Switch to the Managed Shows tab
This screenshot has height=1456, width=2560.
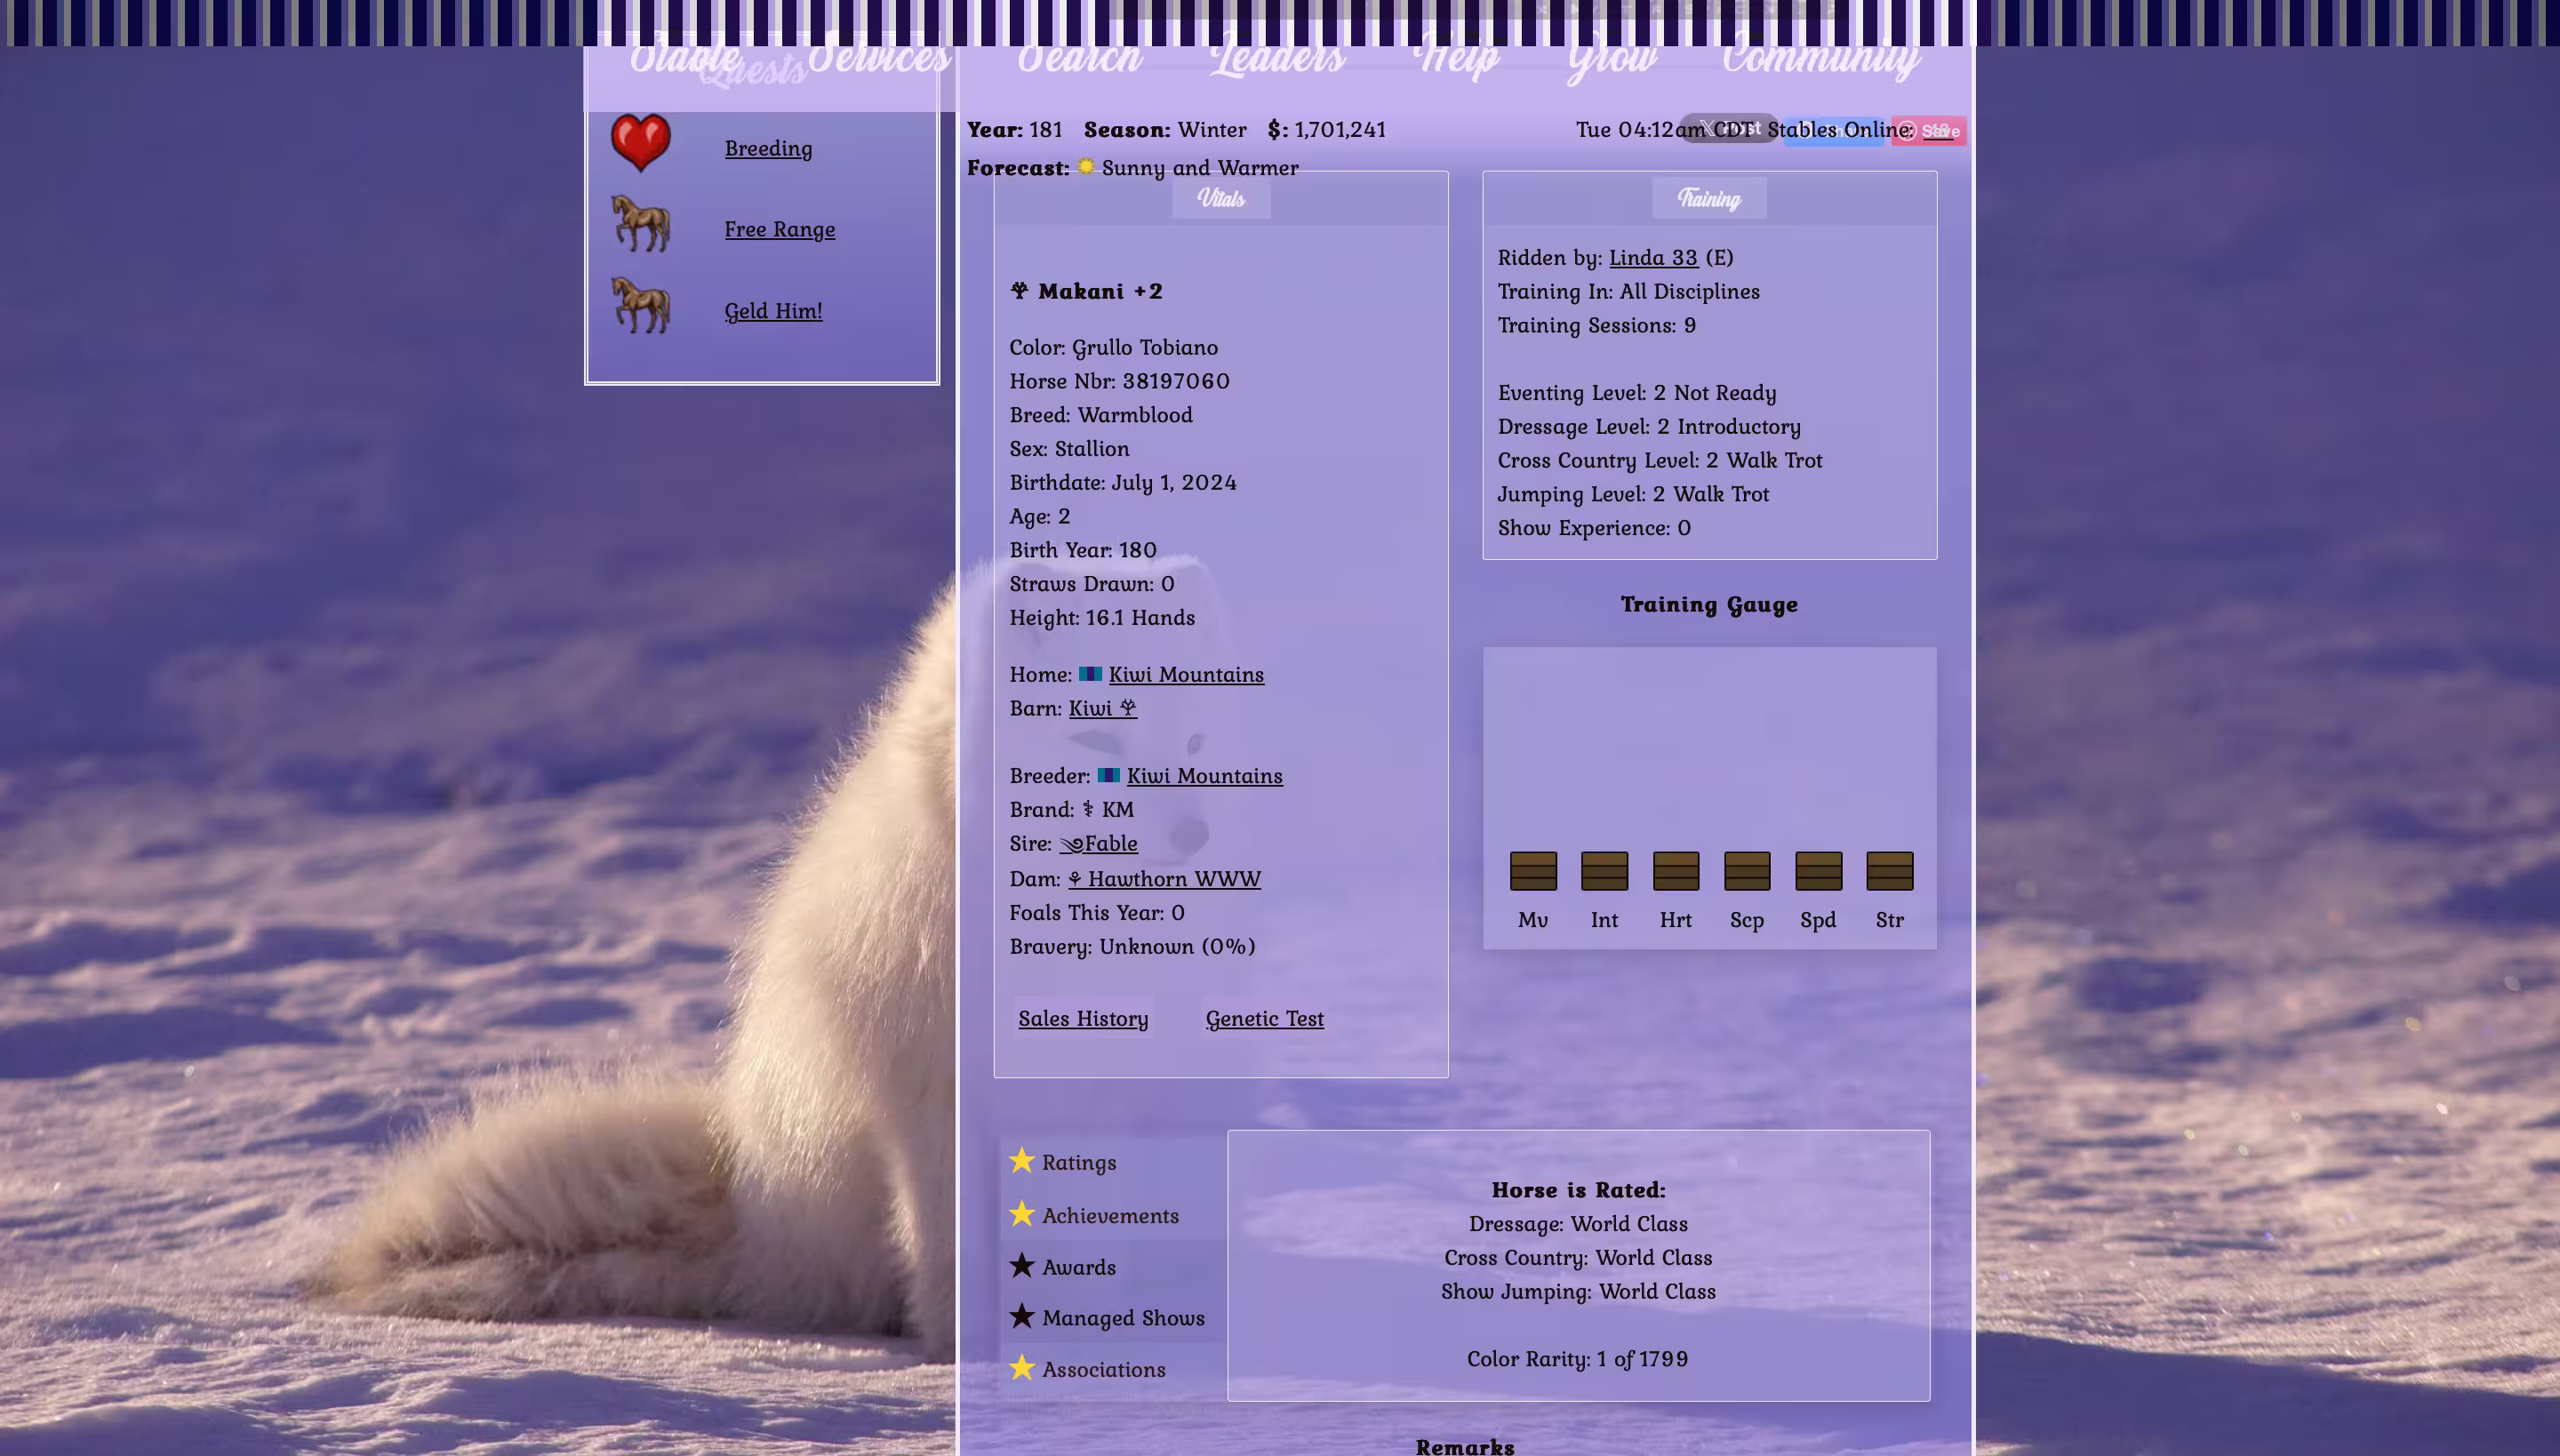point(1123,1318)
